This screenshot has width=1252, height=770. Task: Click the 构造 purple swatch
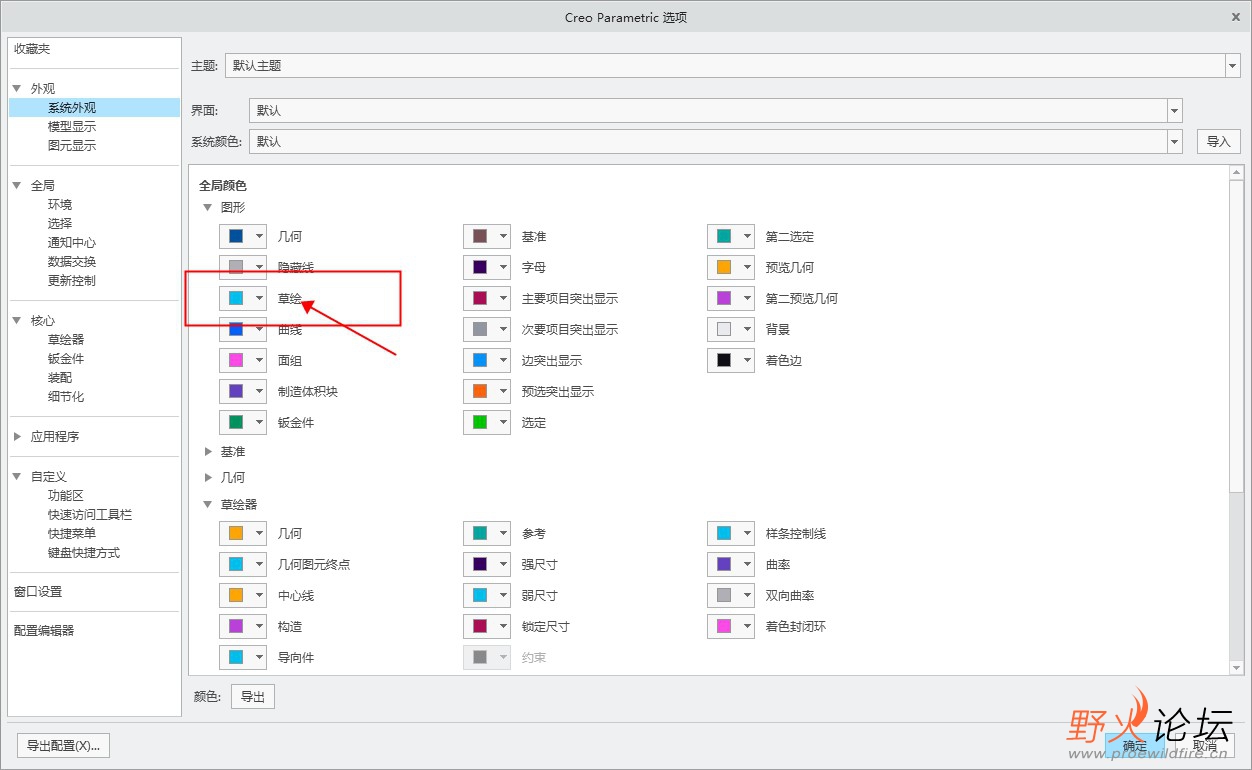point(236,626)
